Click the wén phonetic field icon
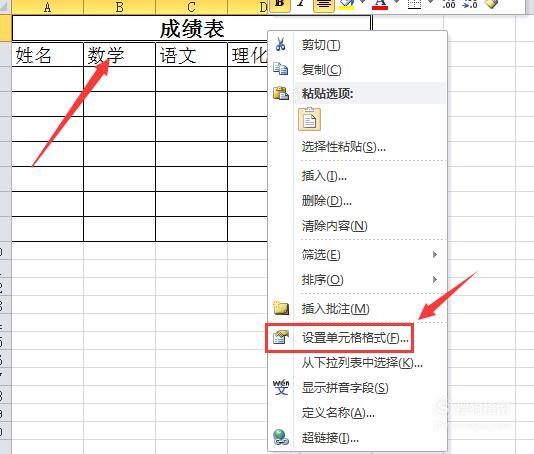The width and height of the screenshot is (534, 454). [x=281, y=388]
